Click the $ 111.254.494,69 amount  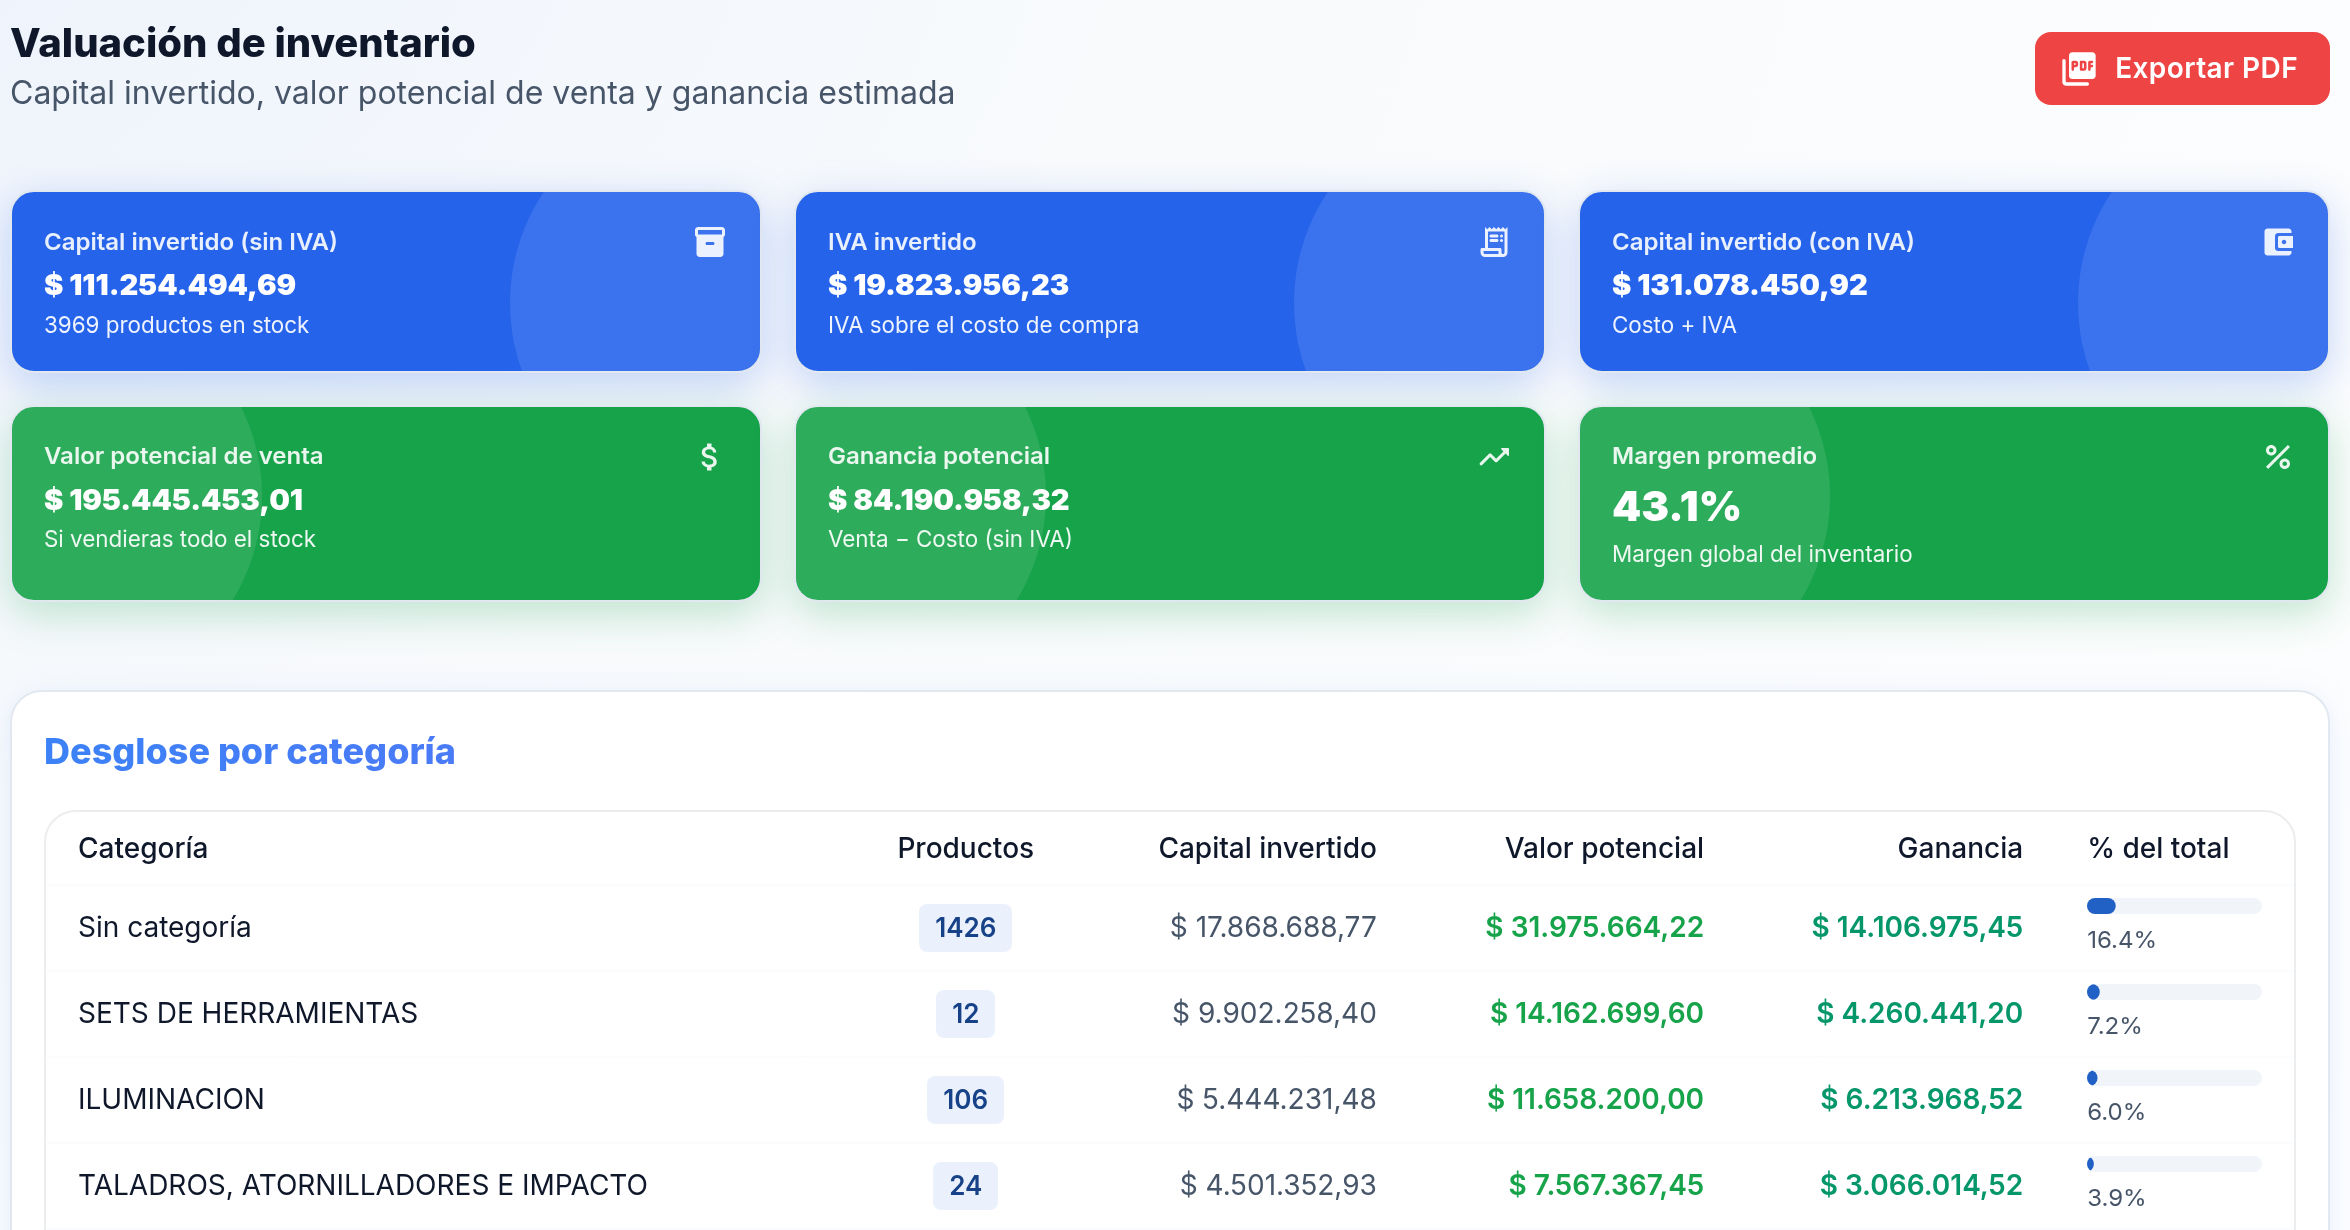pos(170,285)
